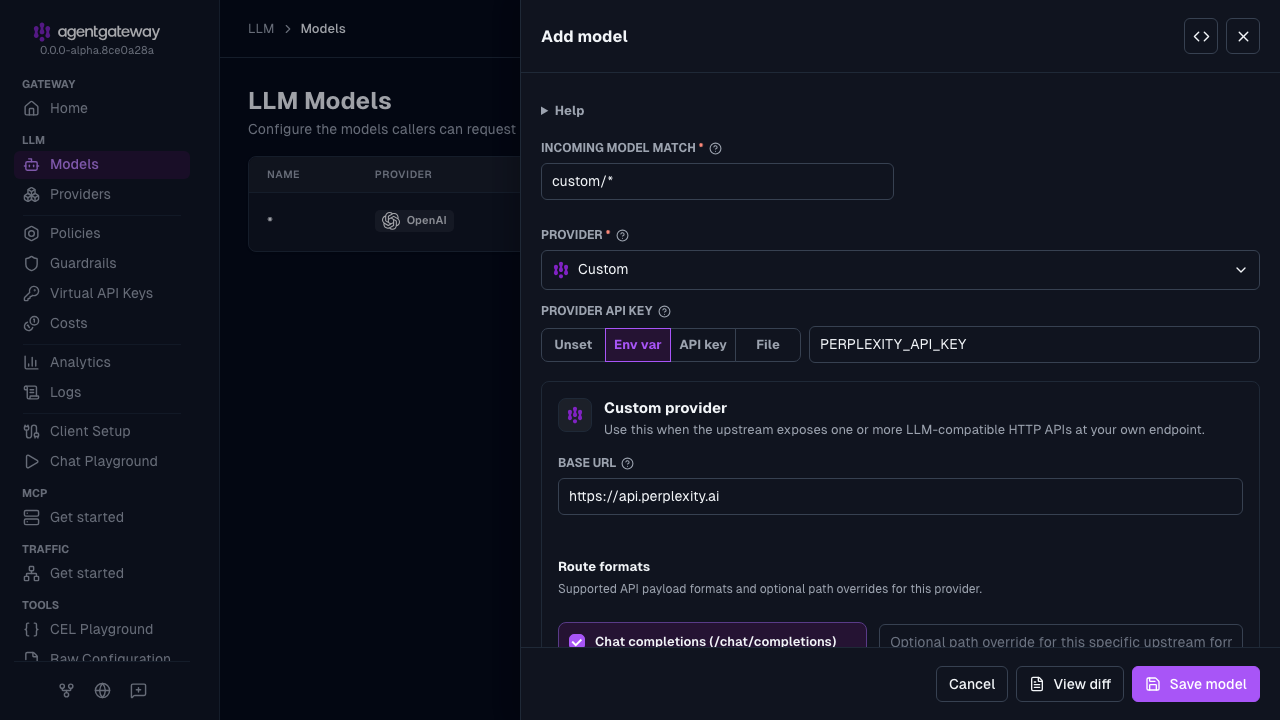This screenshot has width=1280, height=720.
Task: Click the help icon next to Provider label
Action: [622, 236]
